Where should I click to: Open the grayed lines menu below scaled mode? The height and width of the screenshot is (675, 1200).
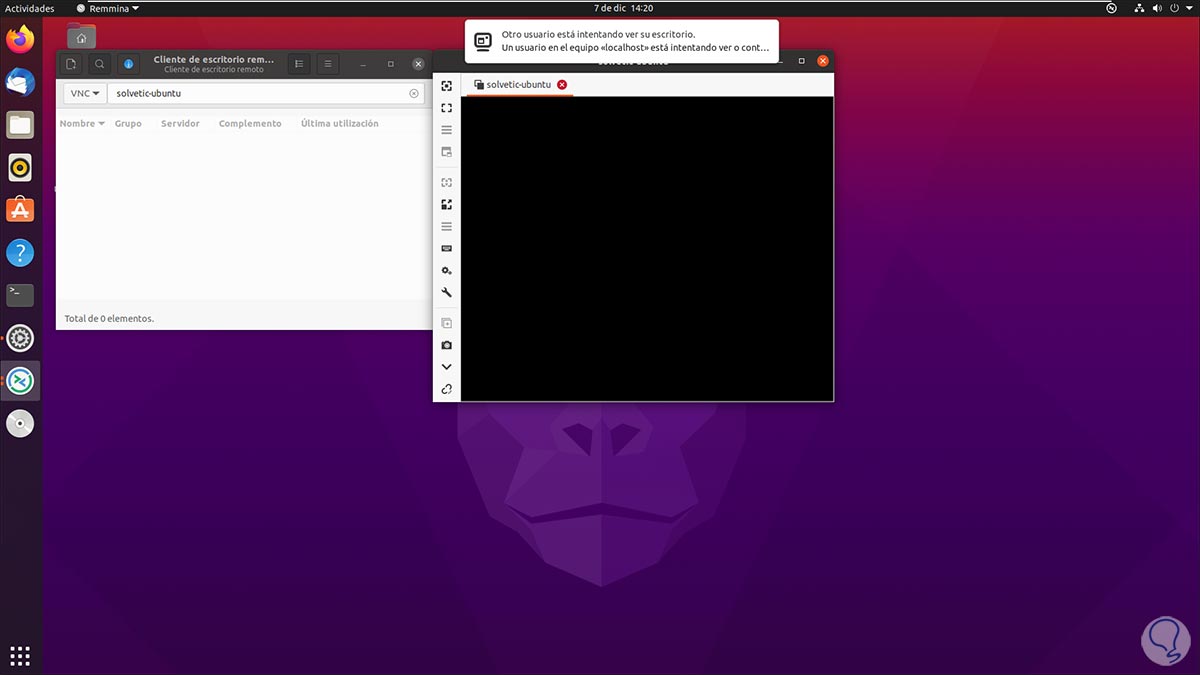(447, 227)
